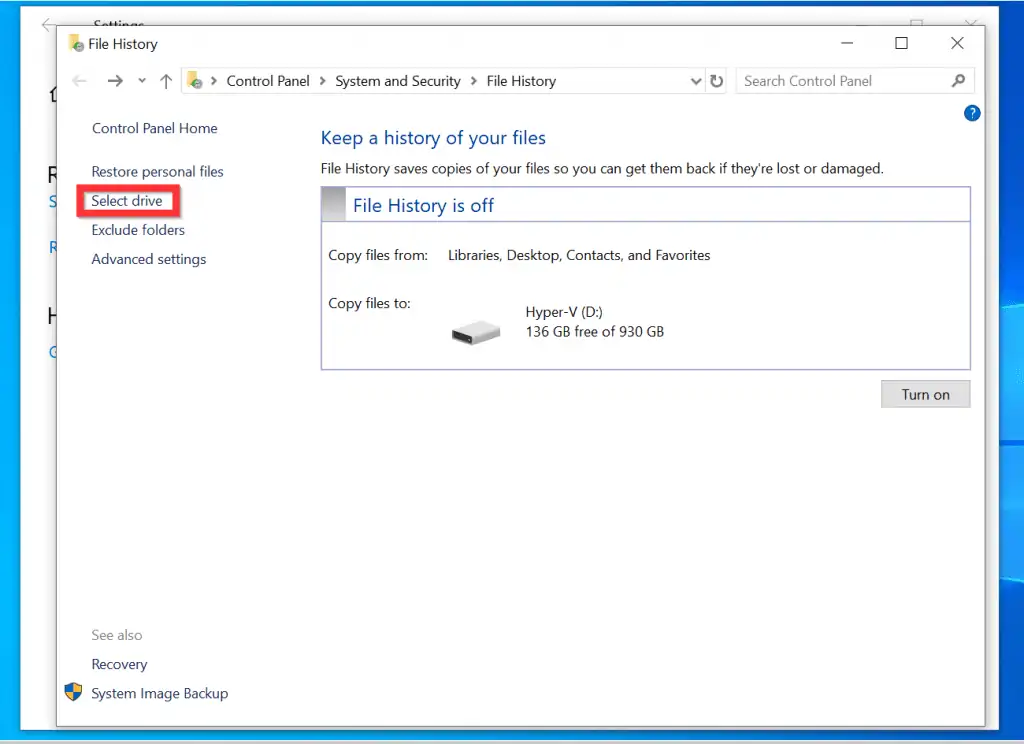Click the back navigation arrow
Viewport: 1024px width, 744px height.
pyautogui.click(x=80, y=81)
